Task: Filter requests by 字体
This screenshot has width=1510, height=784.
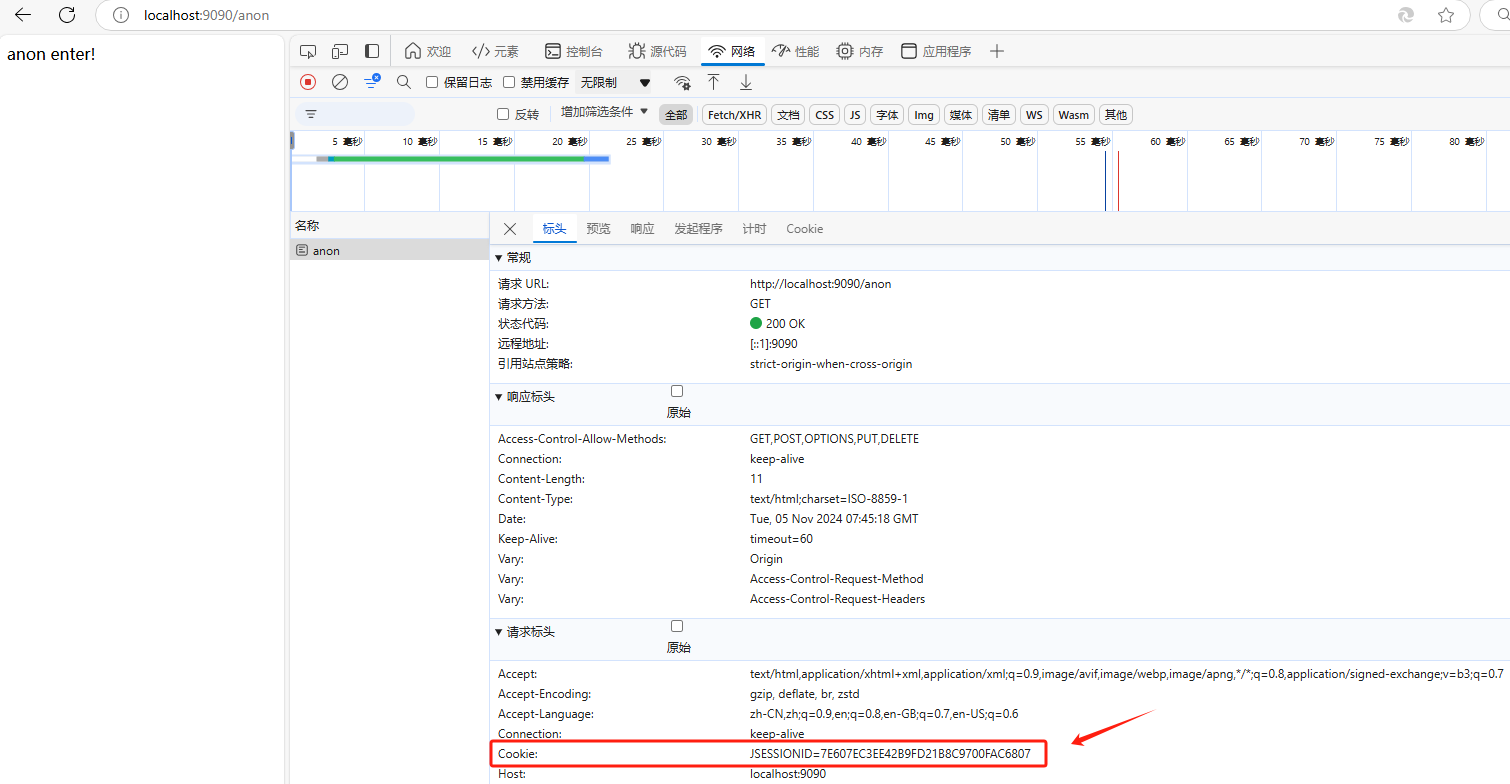Action: pyautogui.click(x=887, y=115)
